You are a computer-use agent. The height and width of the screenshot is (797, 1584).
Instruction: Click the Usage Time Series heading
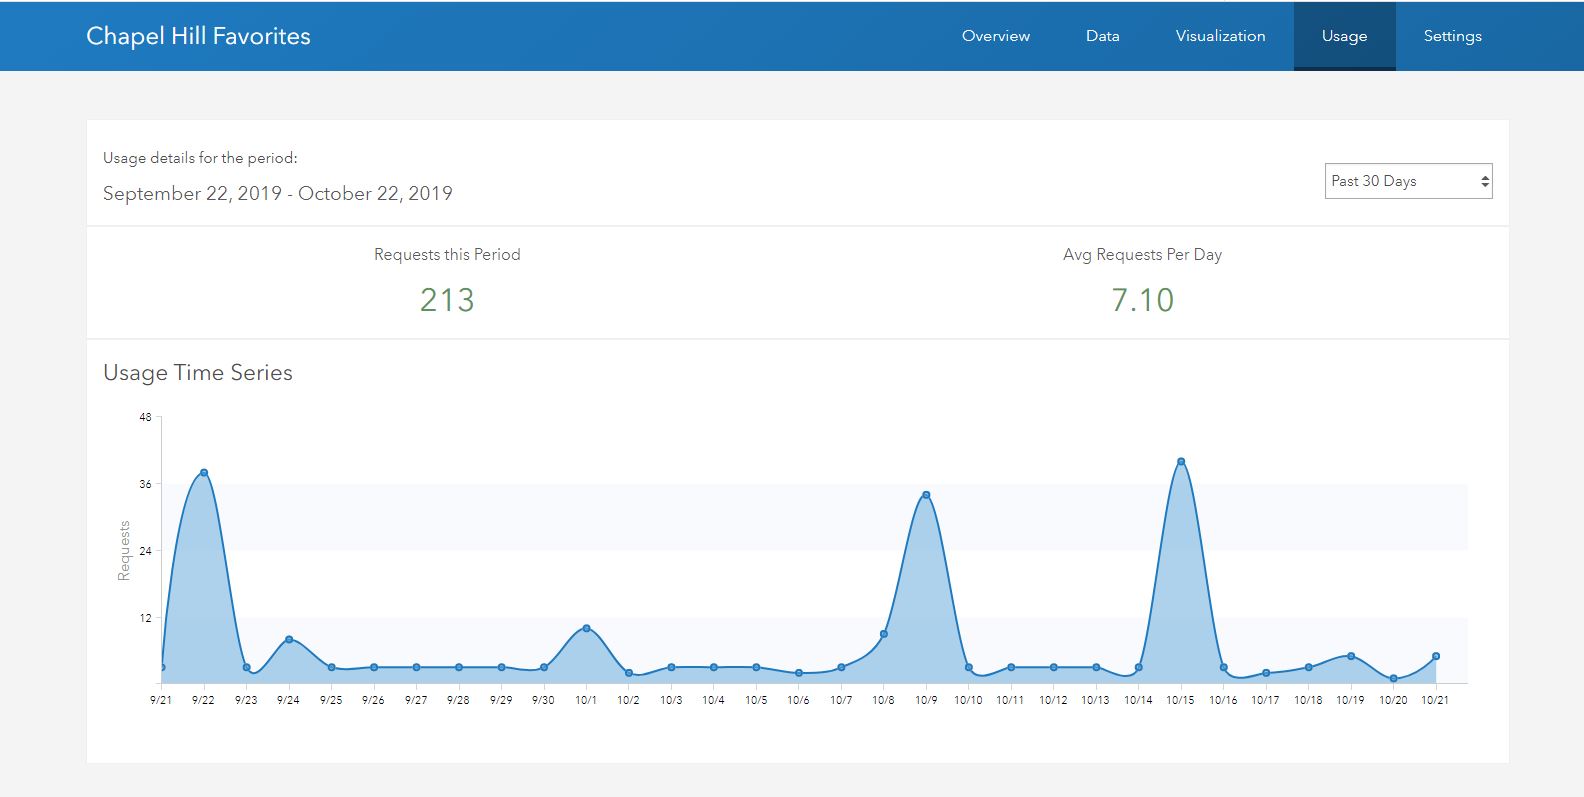coord(198,373)
